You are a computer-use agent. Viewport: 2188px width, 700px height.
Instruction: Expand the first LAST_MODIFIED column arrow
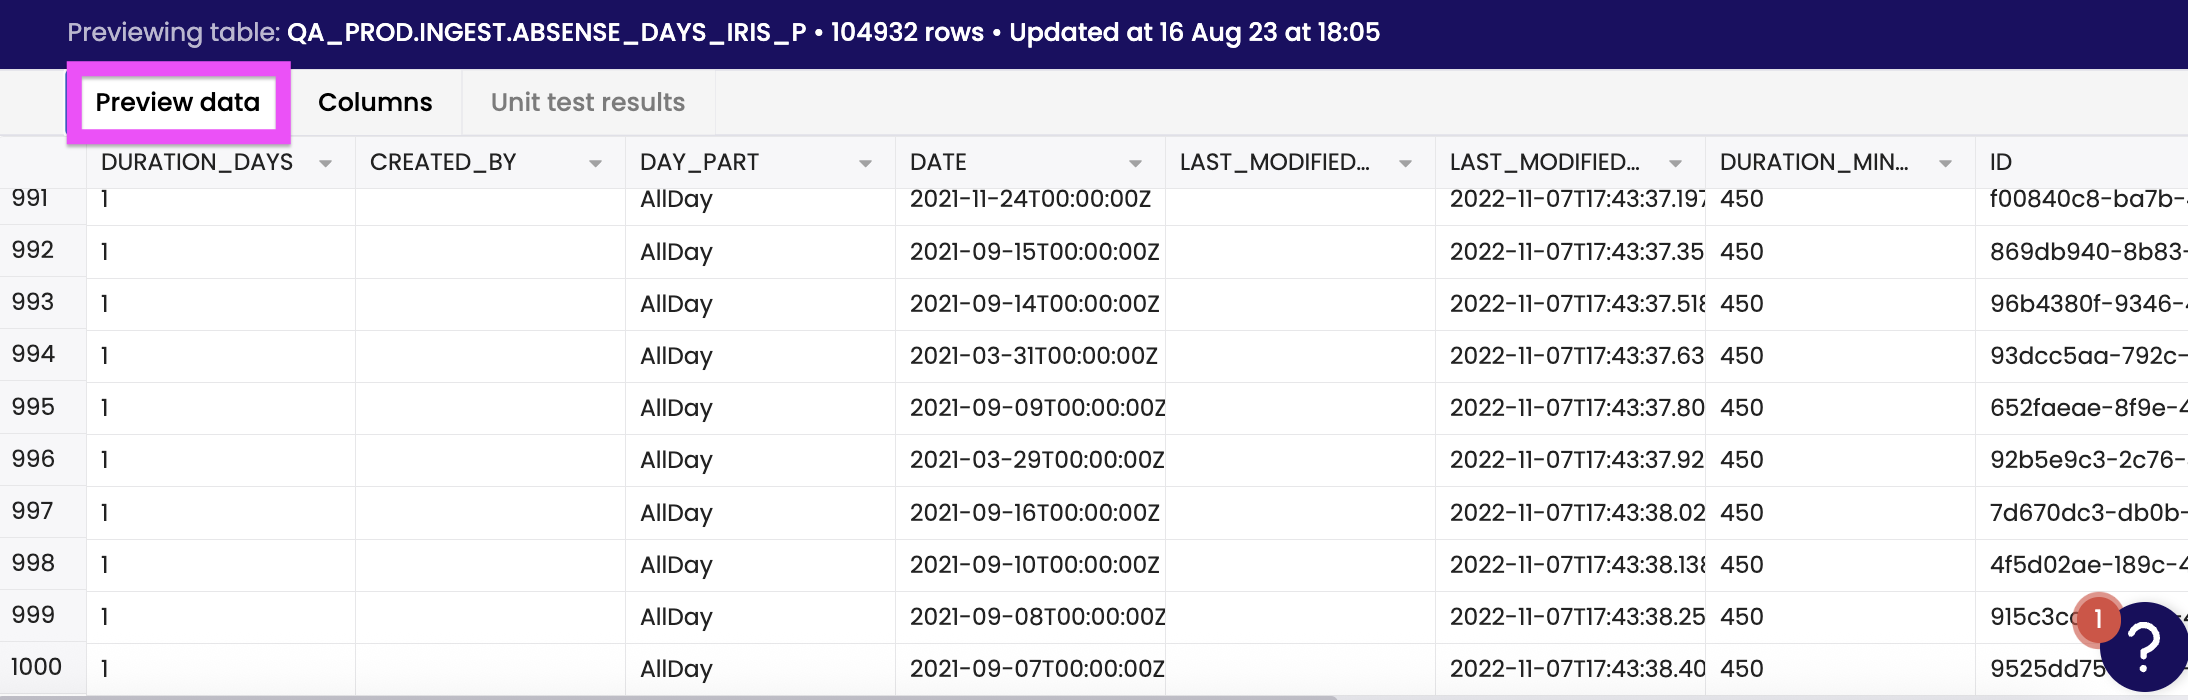(x=1405, y=163)
